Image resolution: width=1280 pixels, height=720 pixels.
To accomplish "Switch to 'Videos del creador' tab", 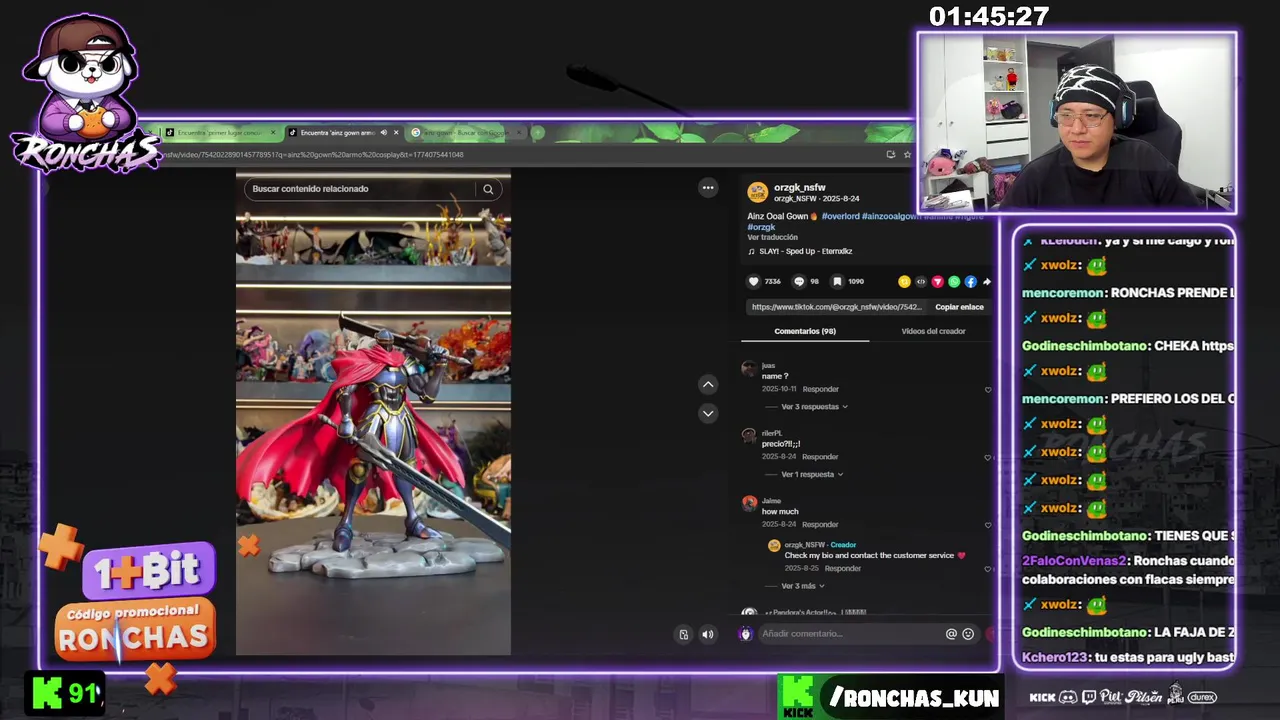I will (933, 331).
